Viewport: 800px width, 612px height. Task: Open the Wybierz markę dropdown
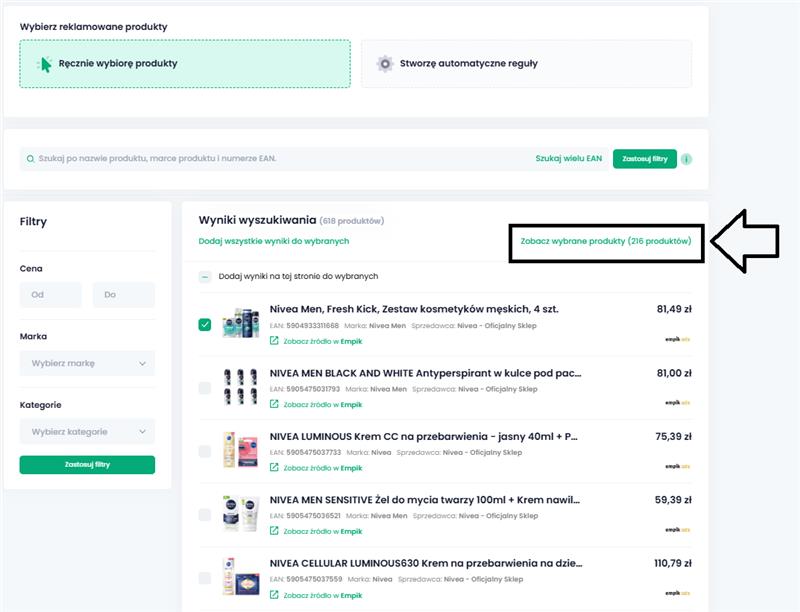coord(87,363)
